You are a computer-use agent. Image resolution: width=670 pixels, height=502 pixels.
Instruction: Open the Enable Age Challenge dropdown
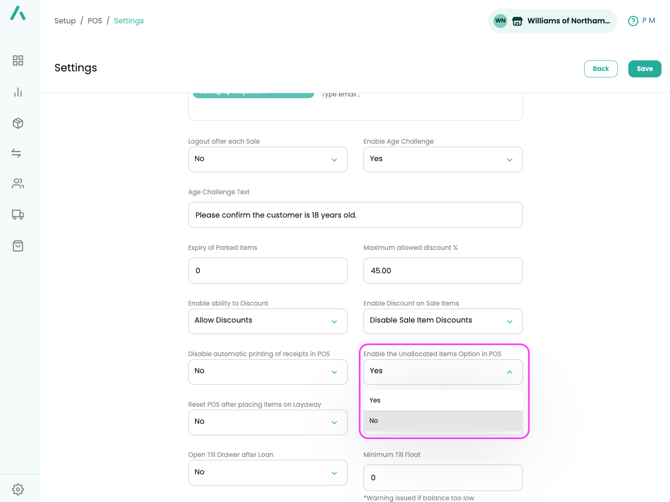pyautogui.click(x=442, y=159)
